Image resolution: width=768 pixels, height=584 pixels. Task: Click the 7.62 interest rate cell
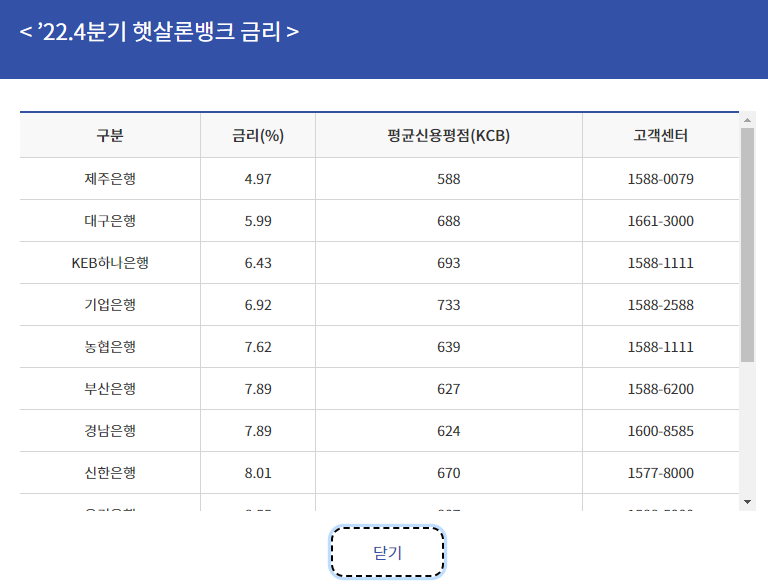point(258,347)
